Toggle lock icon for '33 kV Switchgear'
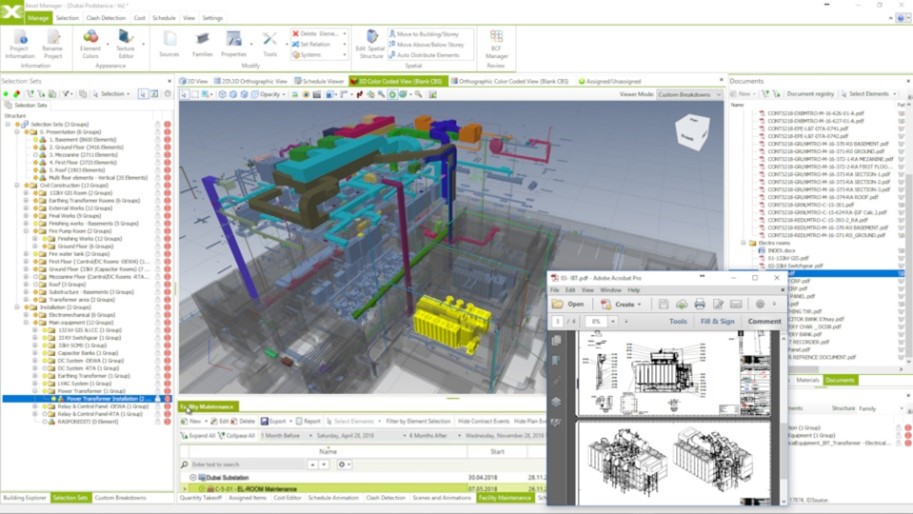The image size is (913, 514). 158,338
